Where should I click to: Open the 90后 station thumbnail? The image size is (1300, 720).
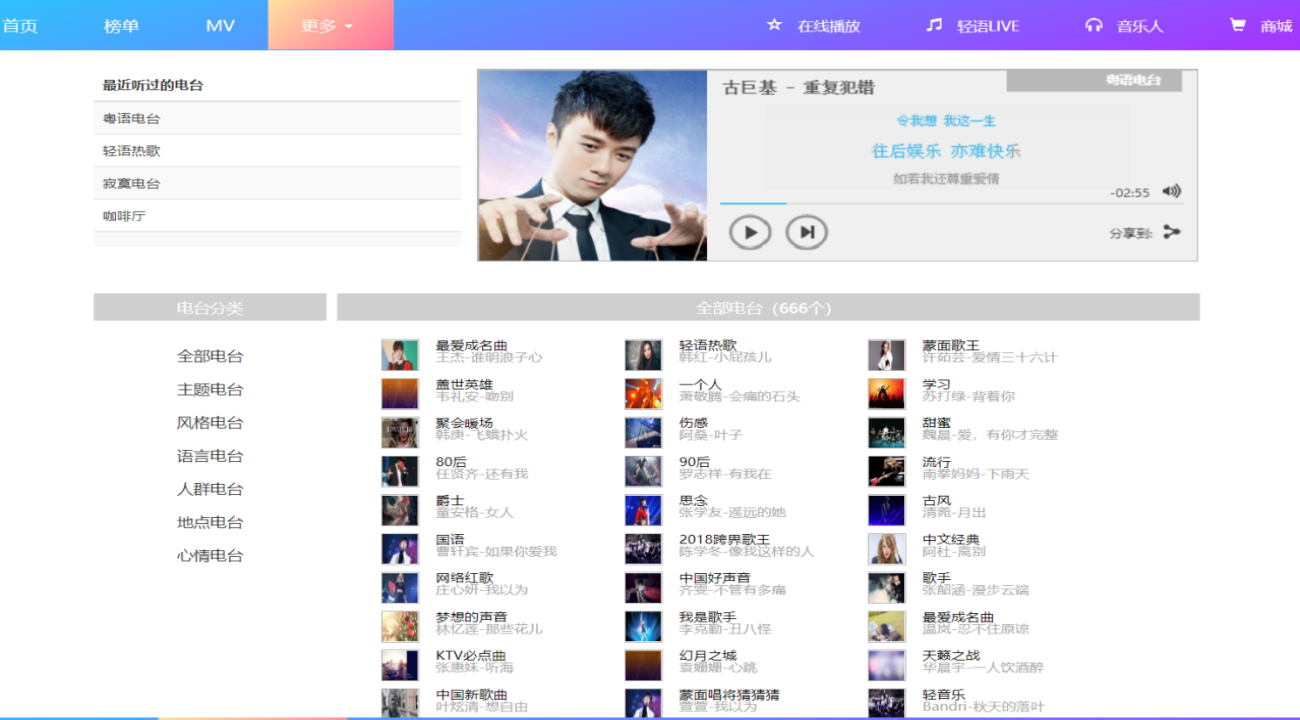[643, 471]
